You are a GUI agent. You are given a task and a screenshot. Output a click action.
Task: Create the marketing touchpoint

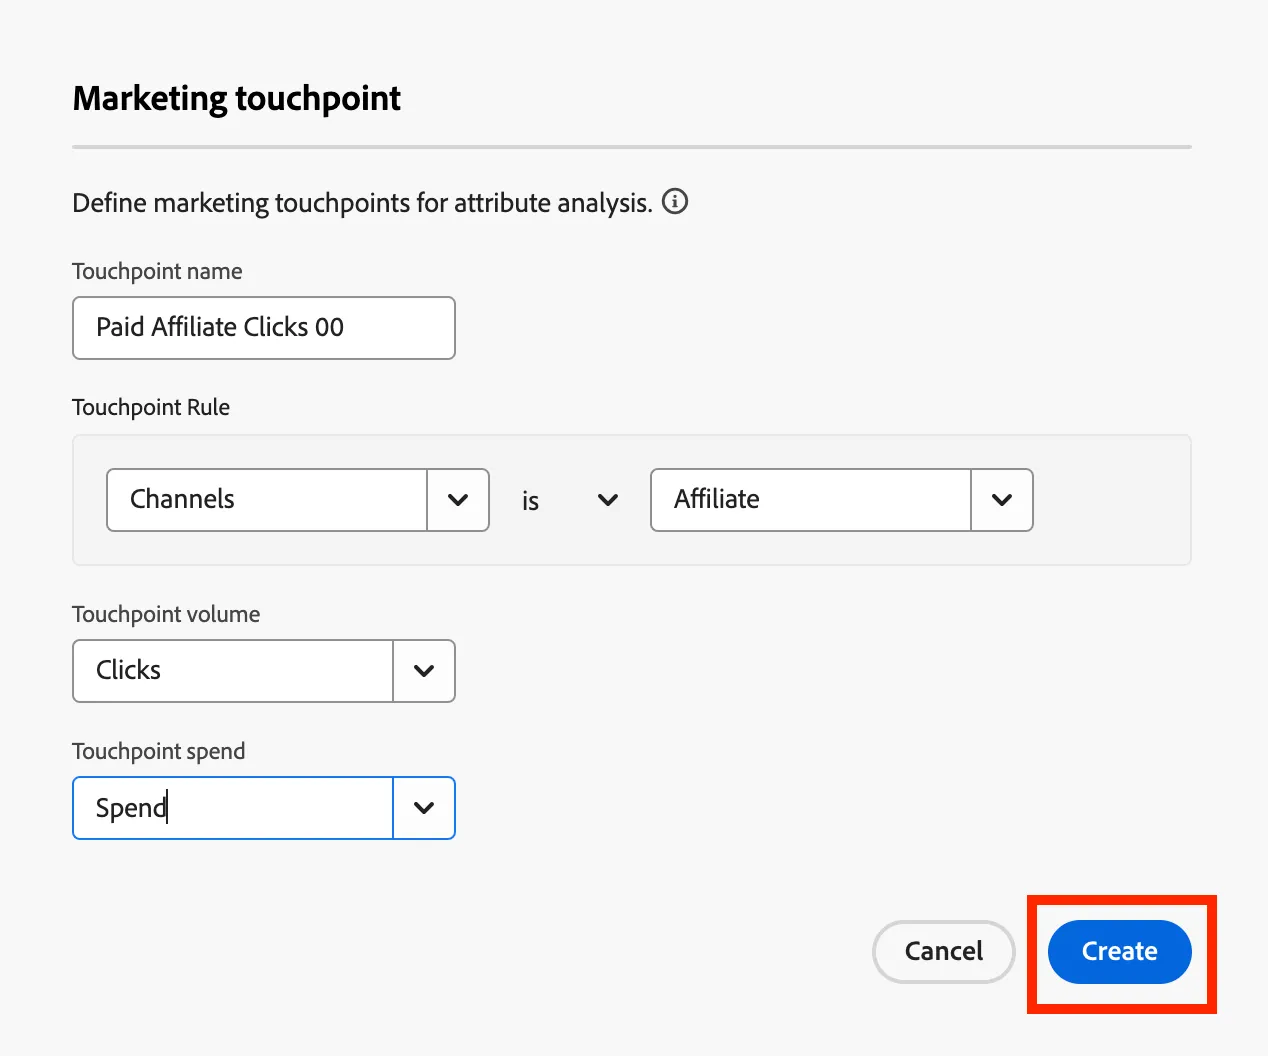pyautogui.click(x=1120, y=952)
